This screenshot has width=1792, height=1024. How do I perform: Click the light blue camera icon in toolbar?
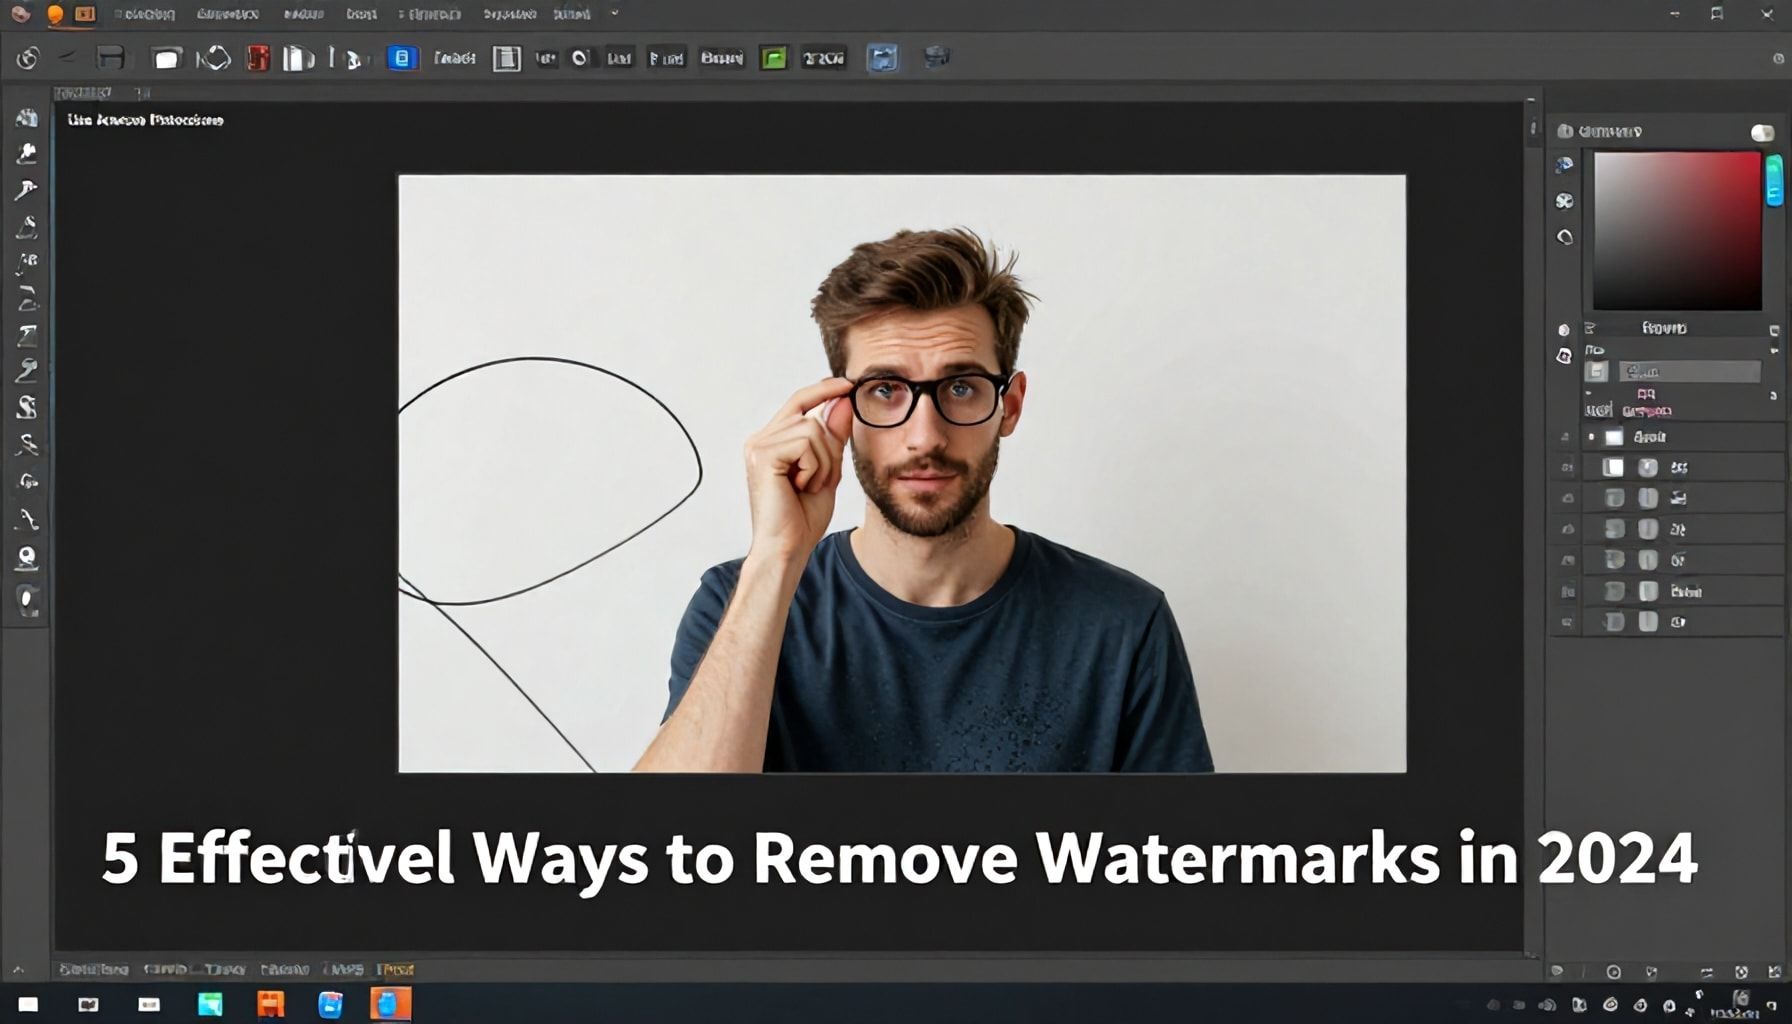point(882,58)
